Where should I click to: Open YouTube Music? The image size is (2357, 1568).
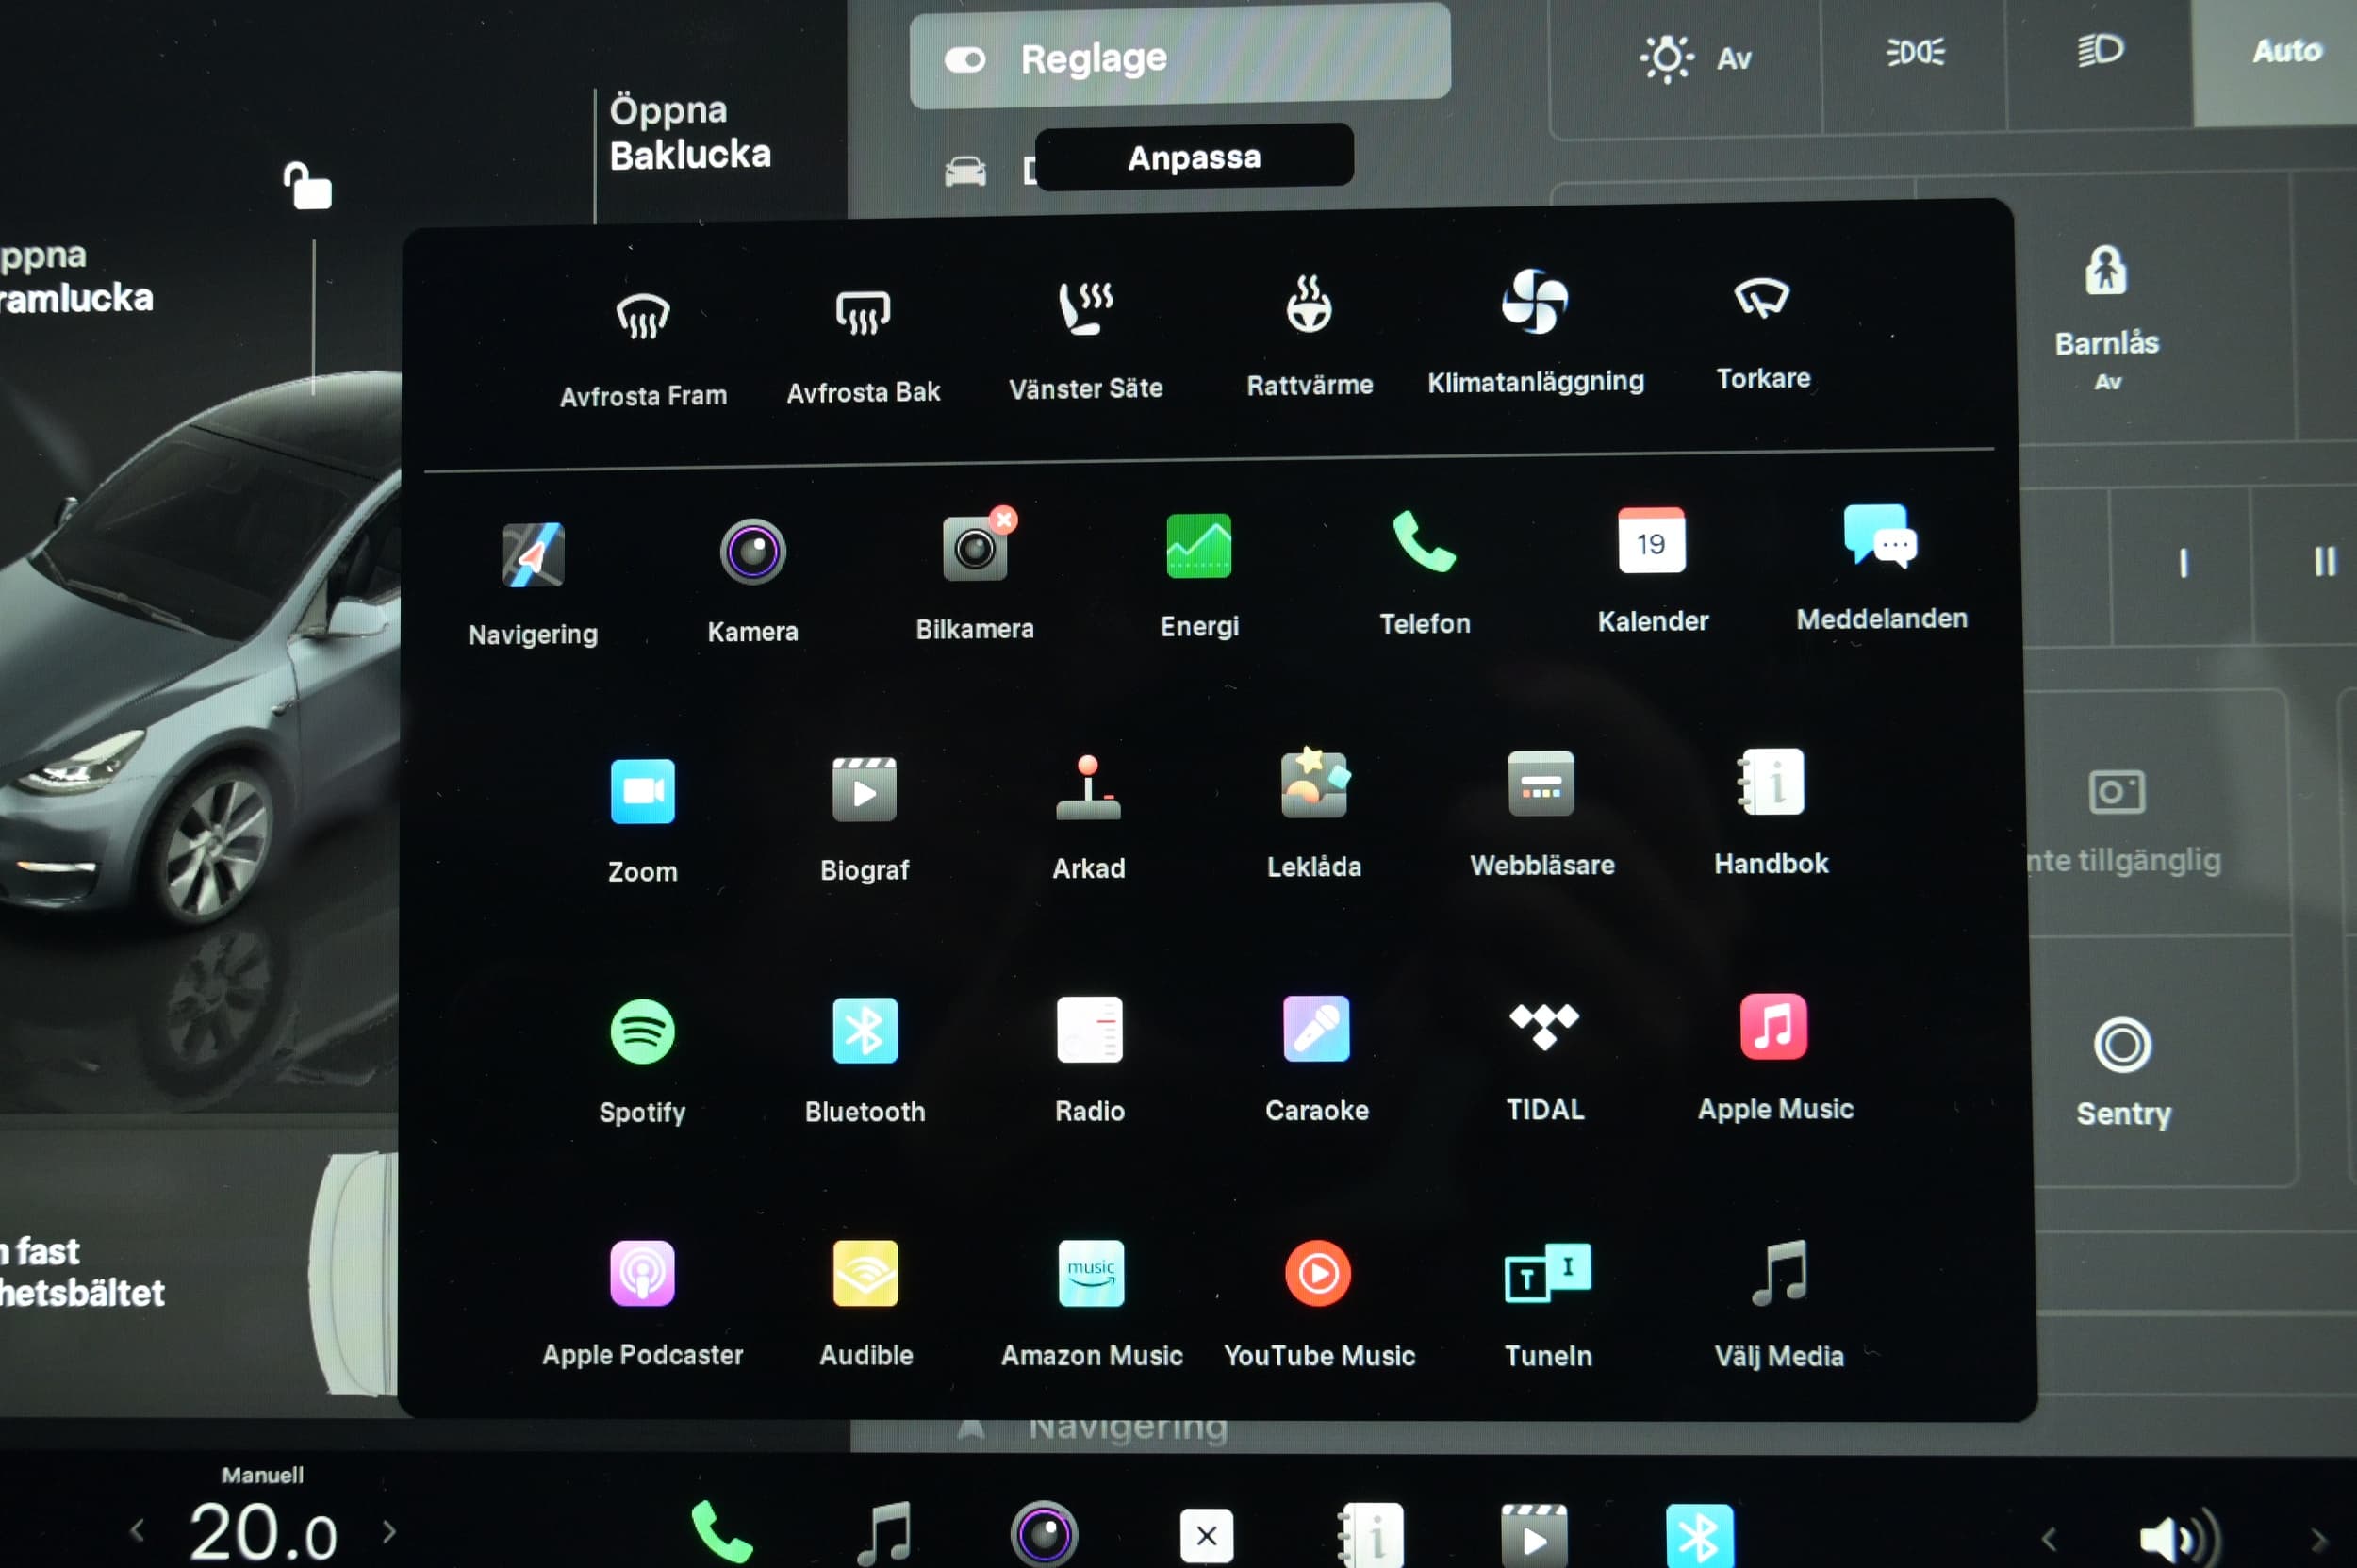[x=1319, y=1304]
